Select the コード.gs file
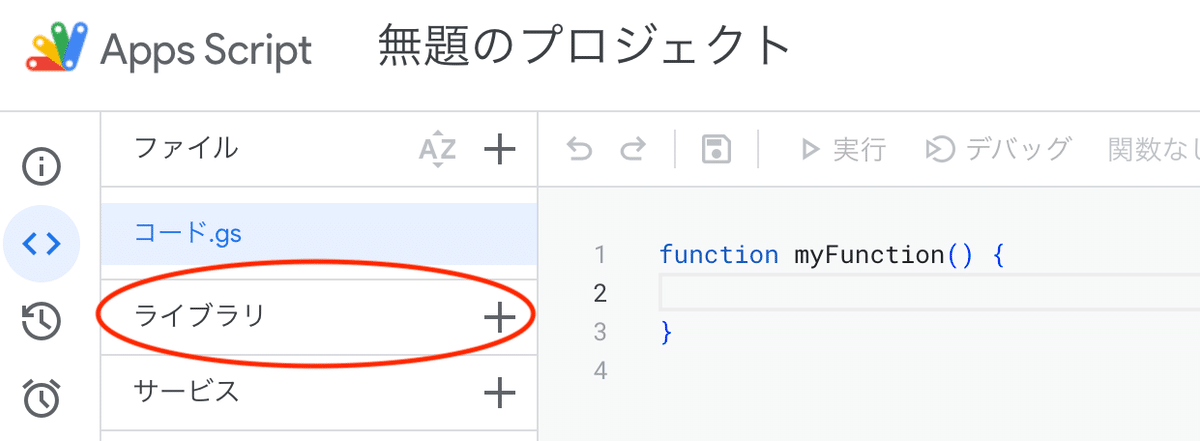 pos(188,234)
